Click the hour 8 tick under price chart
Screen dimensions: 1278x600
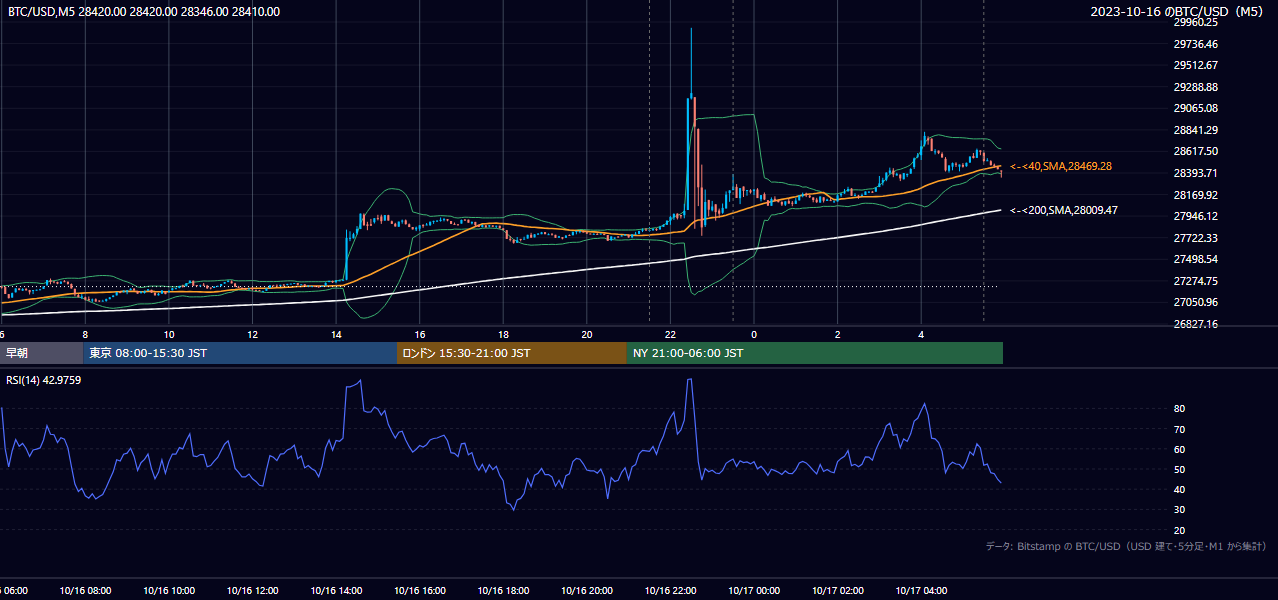85,334
